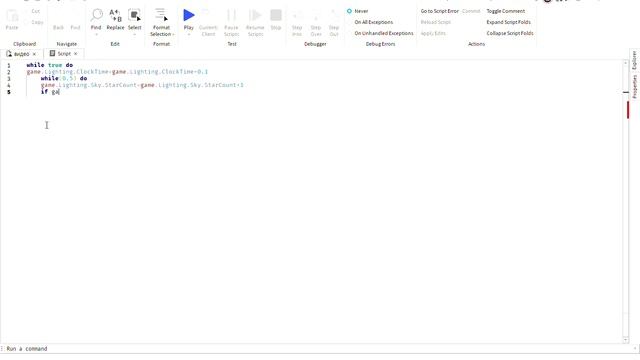Viewport: 640px width, 360px height.
Task: Open the Properties side panel tab
Action: 634,87
